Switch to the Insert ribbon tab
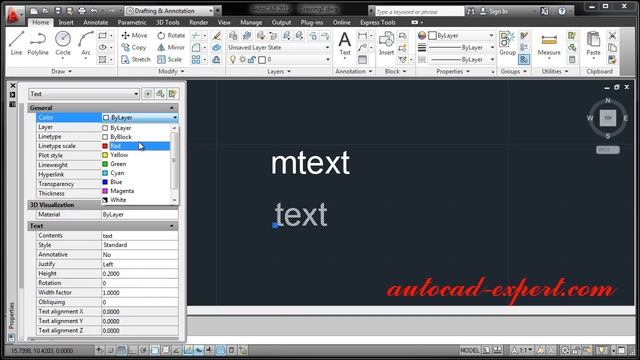Viewport: 640px width, 360px height. (66, 22)
